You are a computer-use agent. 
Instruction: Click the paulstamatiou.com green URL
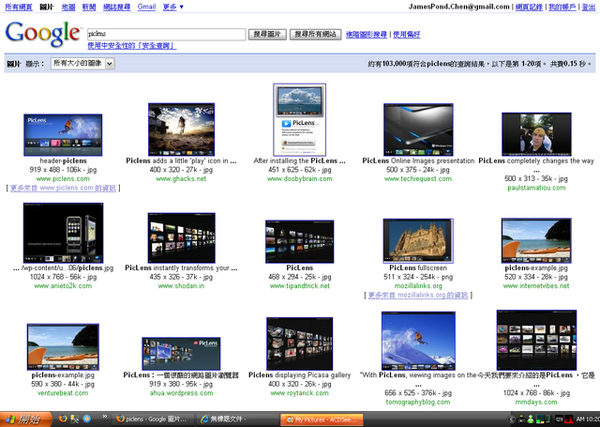tap(536, 188)
